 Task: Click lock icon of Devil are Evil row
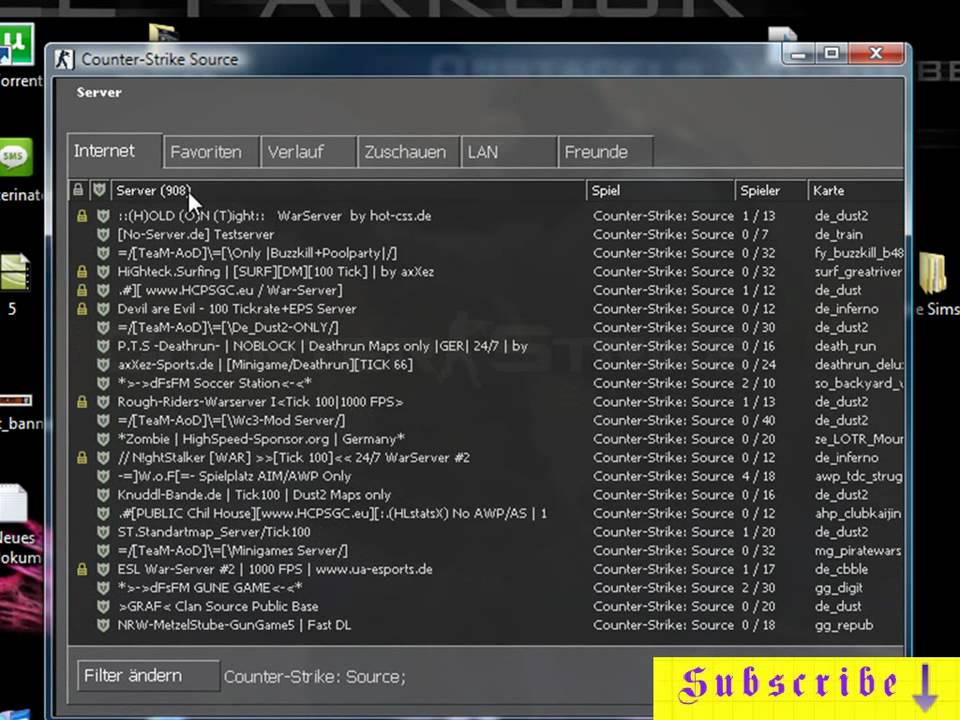coord(81,309)
